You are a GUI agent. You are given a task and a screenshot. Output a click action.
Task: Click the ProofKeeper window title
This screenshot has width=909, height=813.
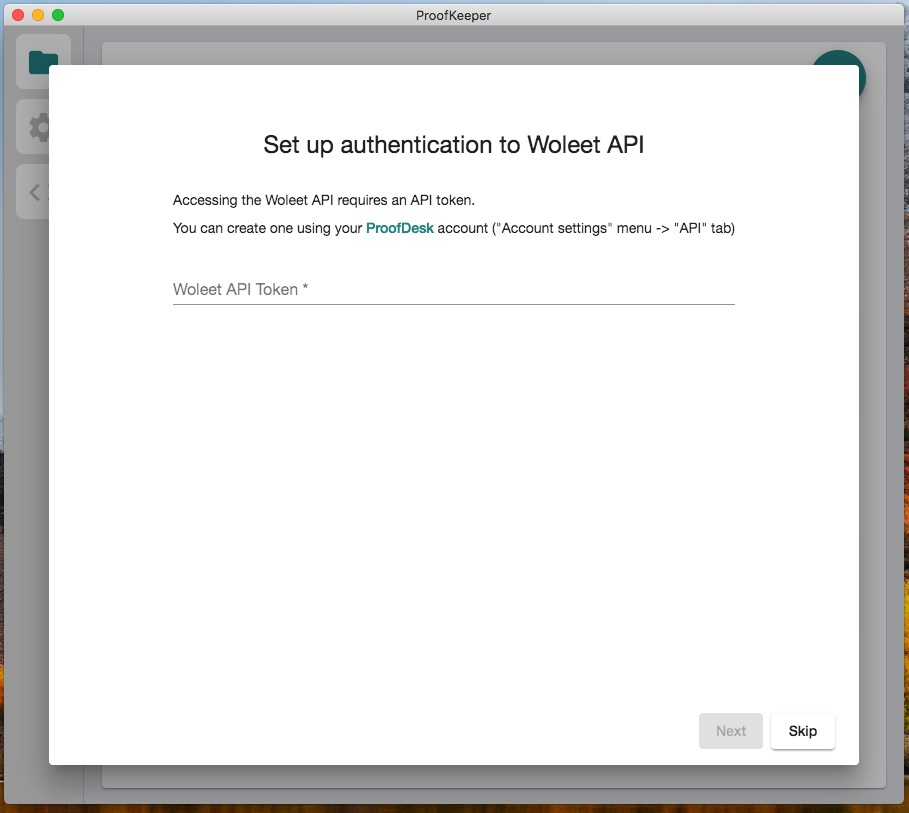(x=453, y=16)
